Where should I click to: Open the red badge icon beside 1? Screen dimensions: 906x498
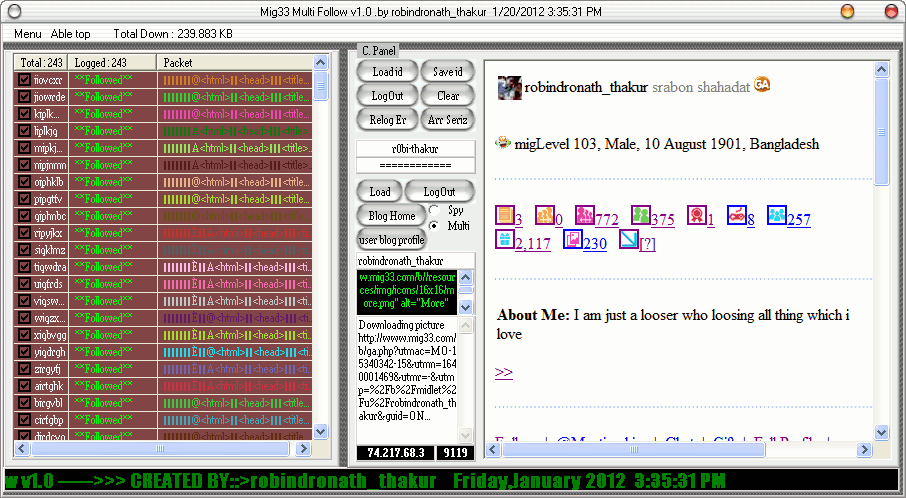coord(697,215)
